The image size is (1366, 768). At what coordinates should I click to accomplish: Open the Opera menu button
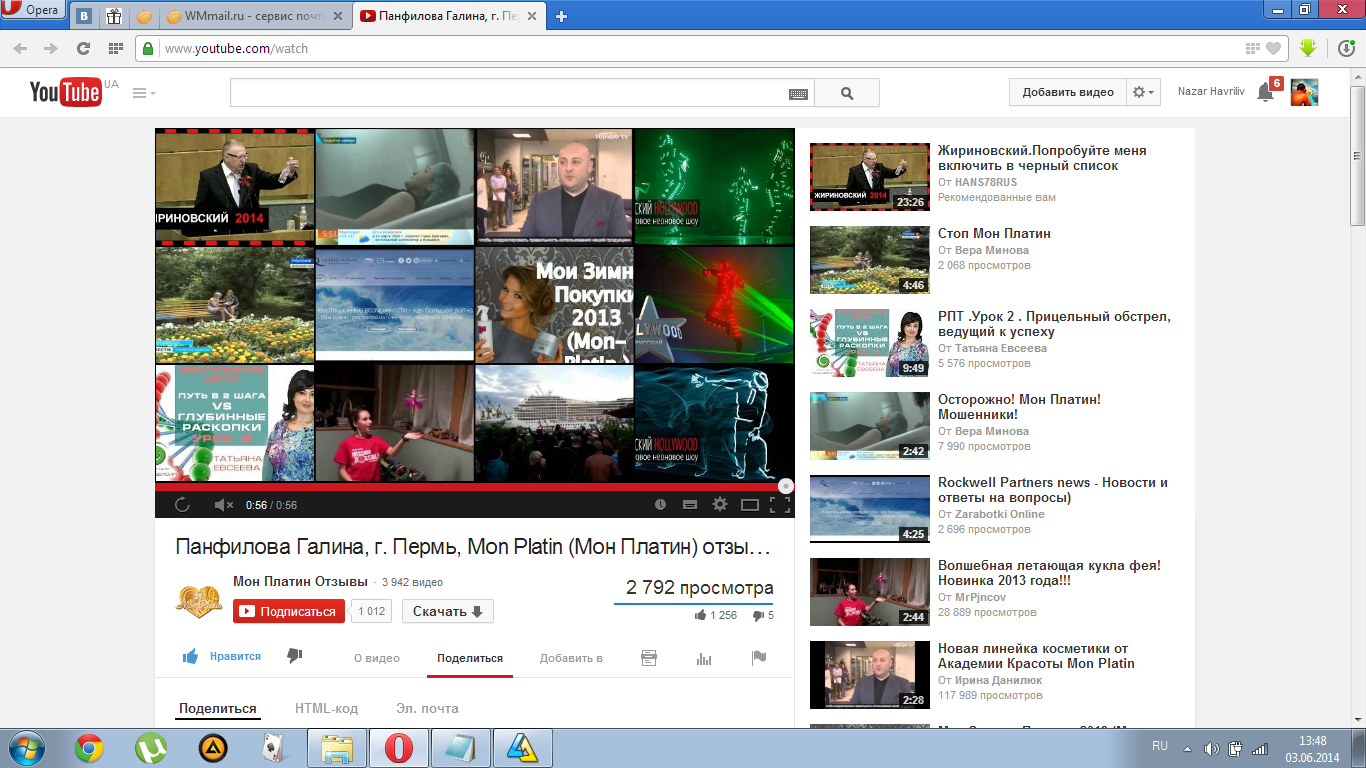[x=34, y=11]
